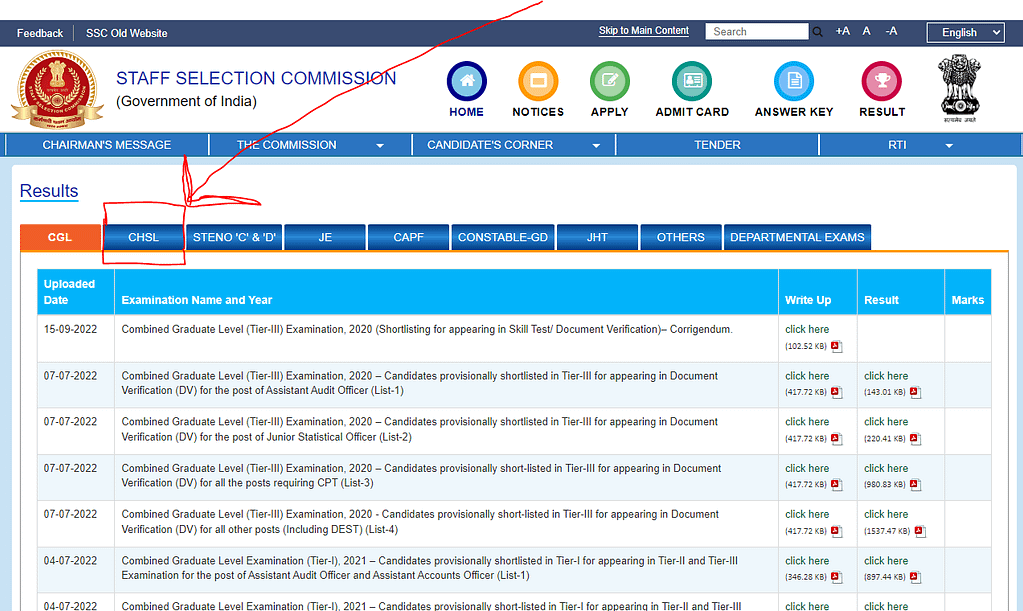
Task: Open write-up PDF icon for List-2 row
Action: (x=836, y=439)
